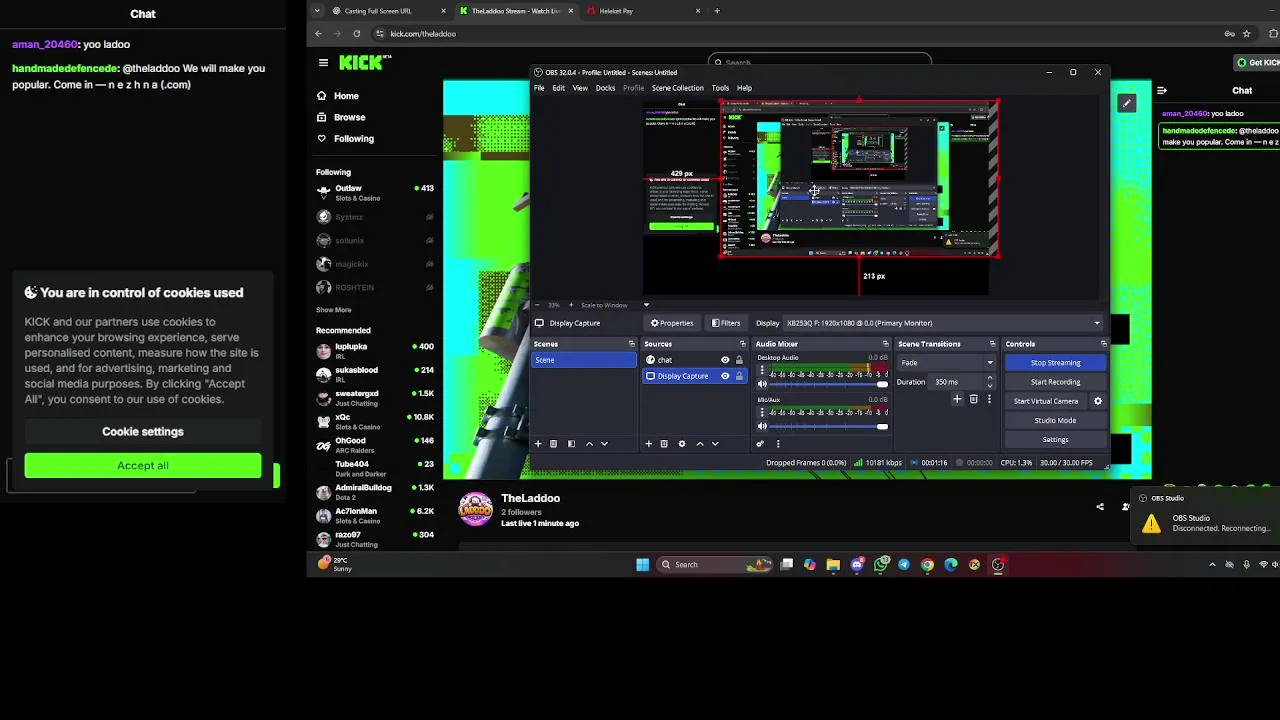Open scene filters icon in Scenes toolbar
The width and height of the screenshot is (1280, 720).
click(x=571, y=444)
